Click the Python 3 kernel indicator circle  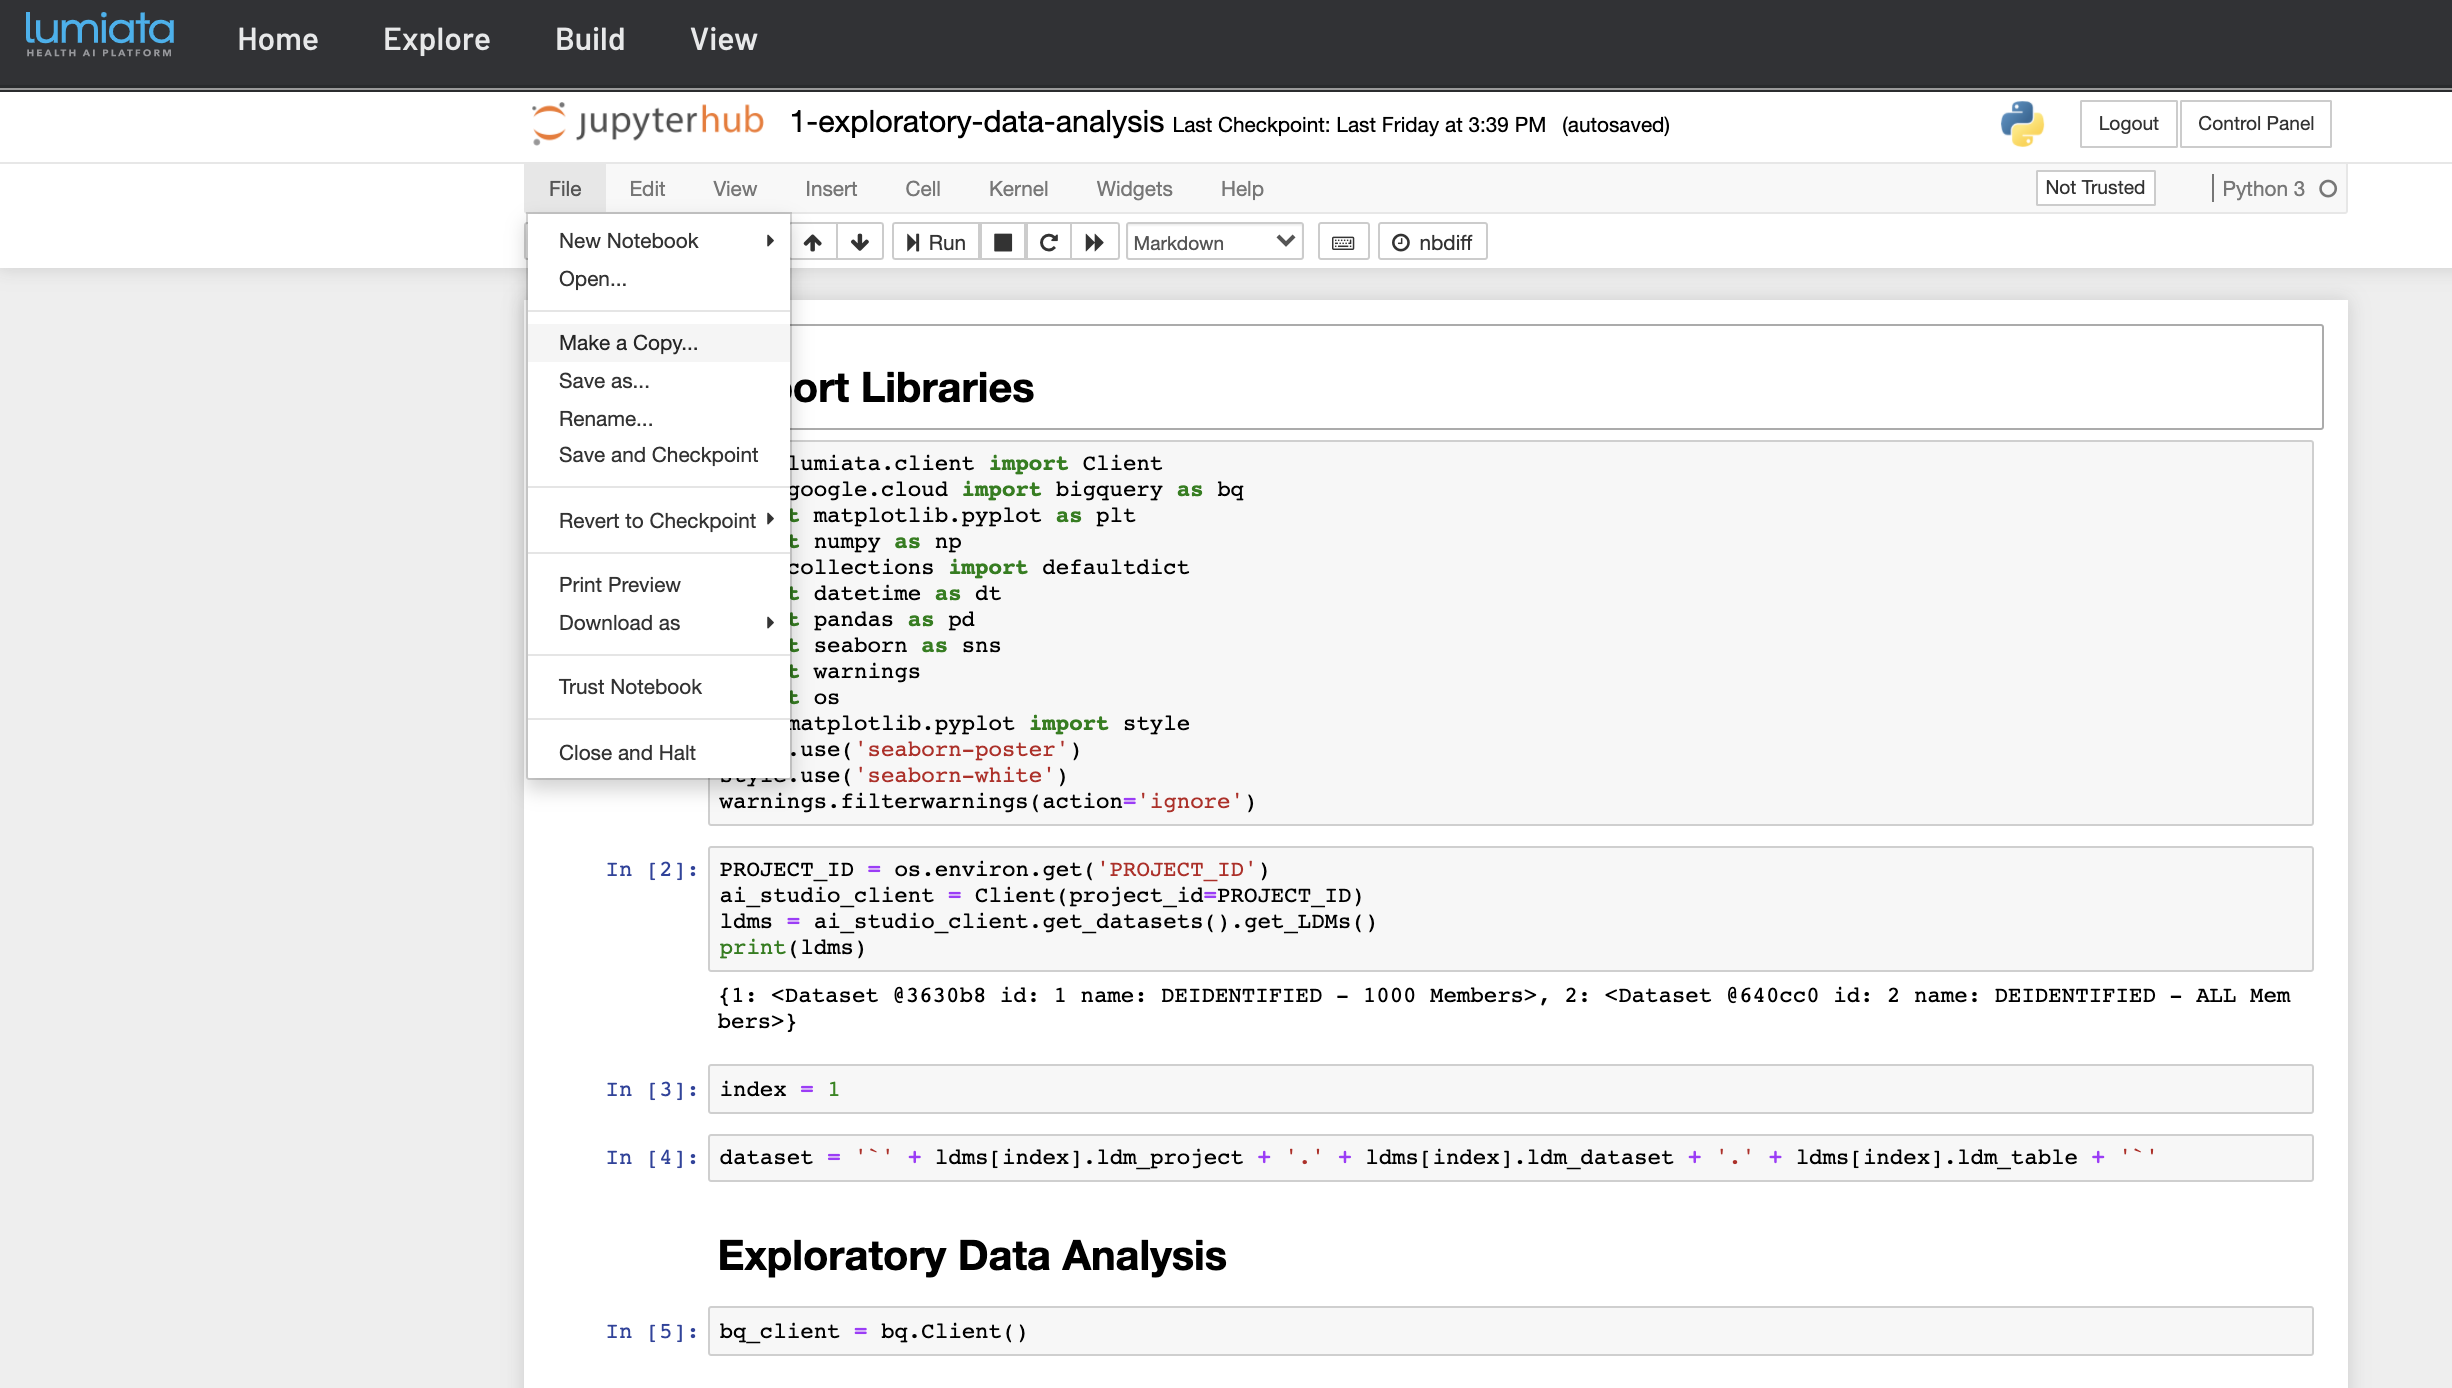(x=2328, y=189)
